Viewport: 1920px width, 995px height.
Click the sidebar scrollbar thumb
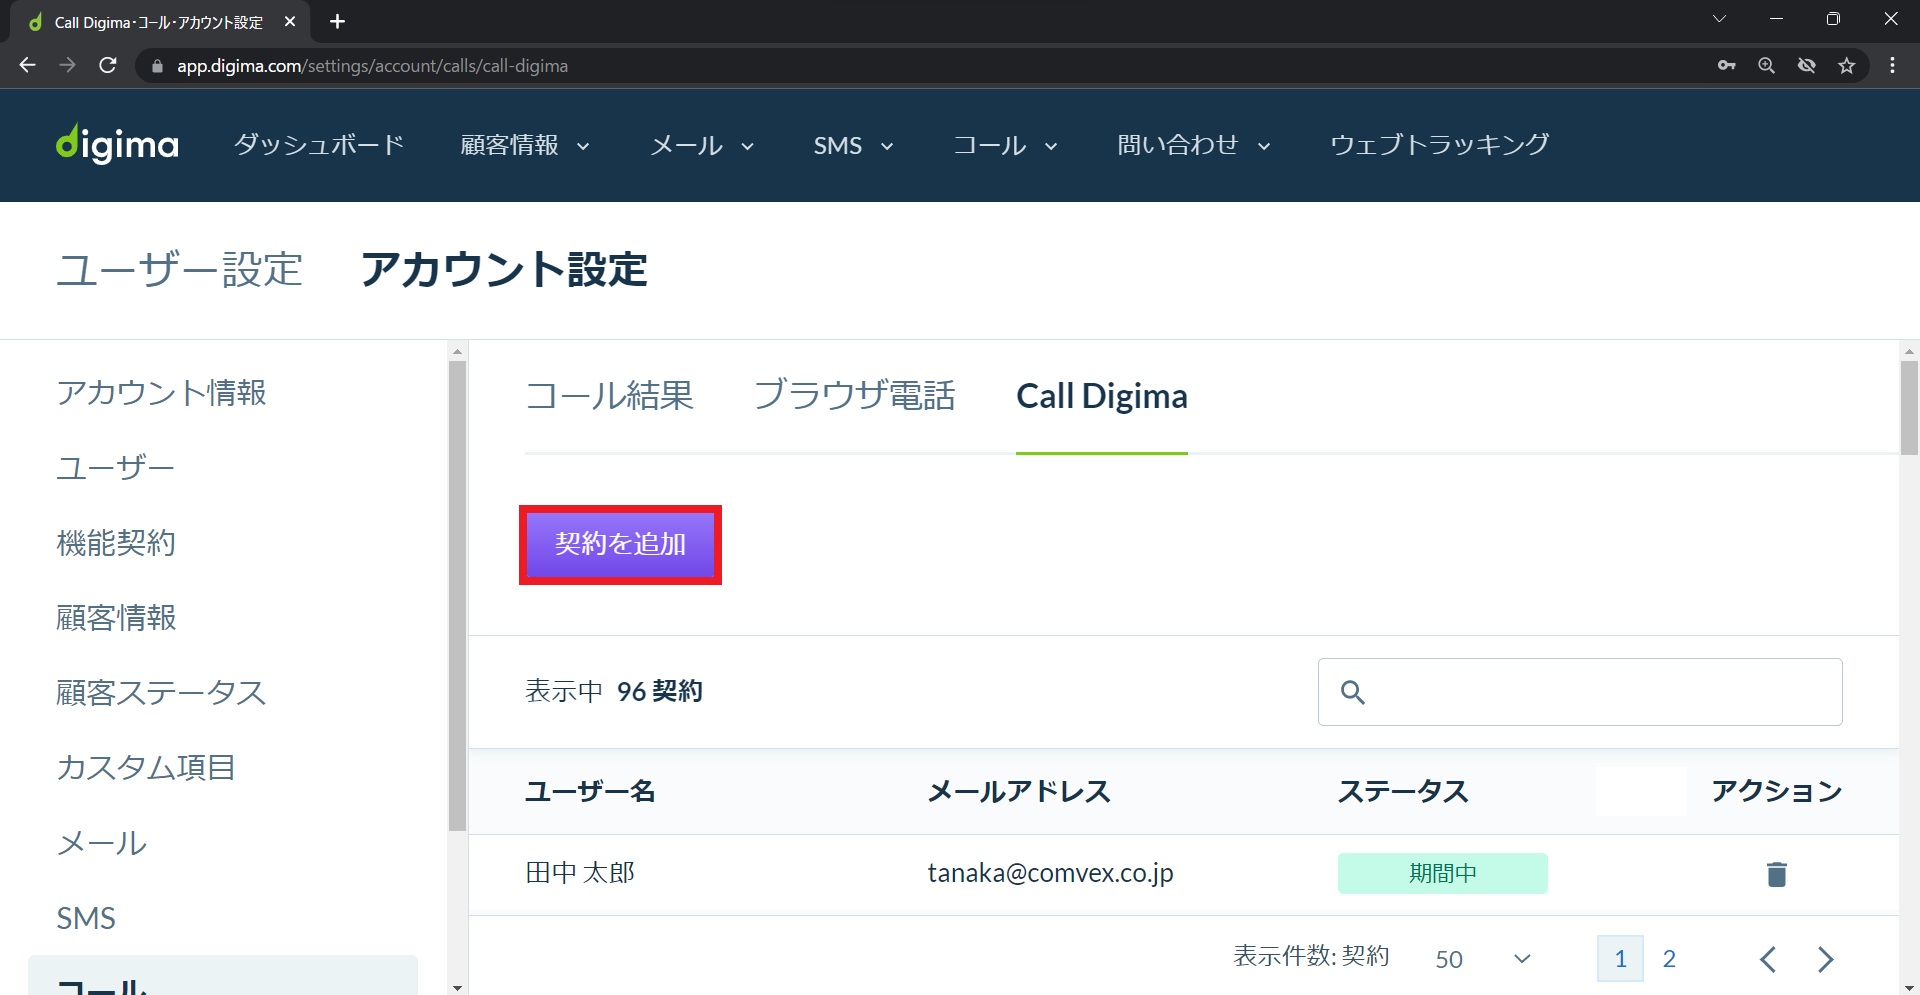pyautogui.click(x=458, y=596)
